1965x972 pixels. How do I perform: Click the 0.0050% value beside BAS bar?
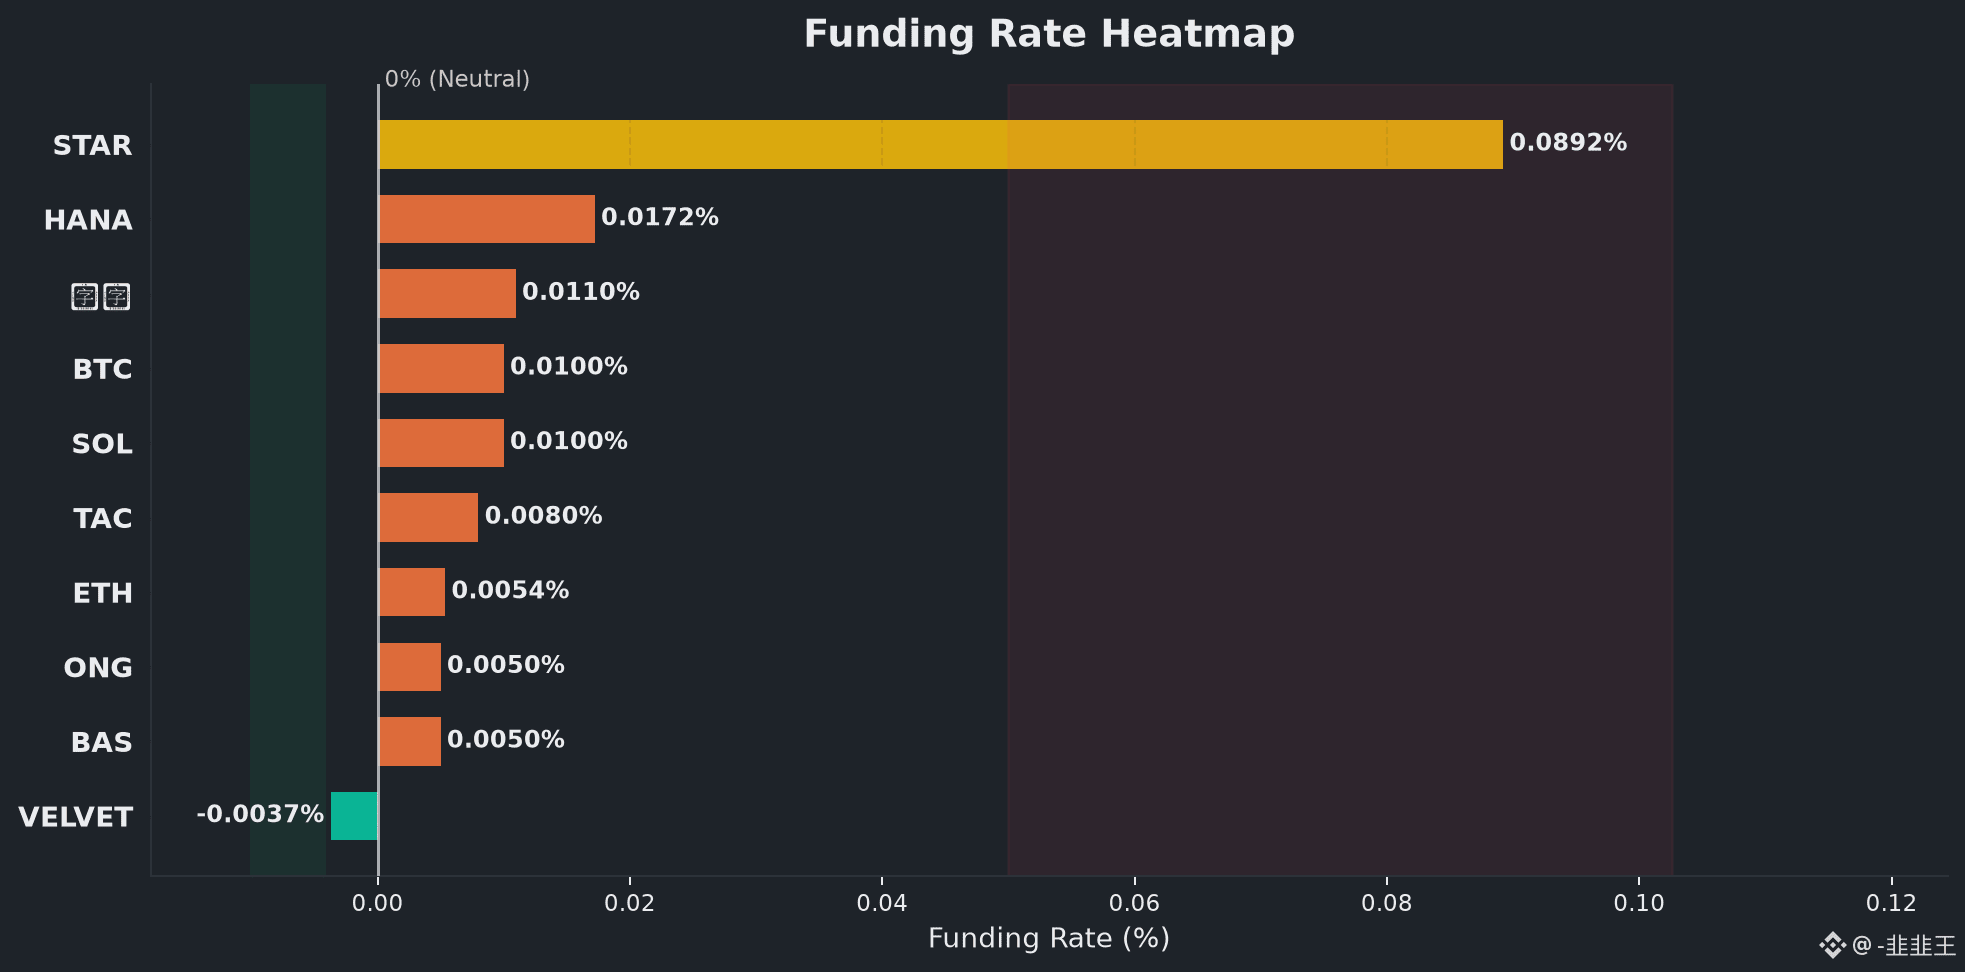(x=506, y=740)
